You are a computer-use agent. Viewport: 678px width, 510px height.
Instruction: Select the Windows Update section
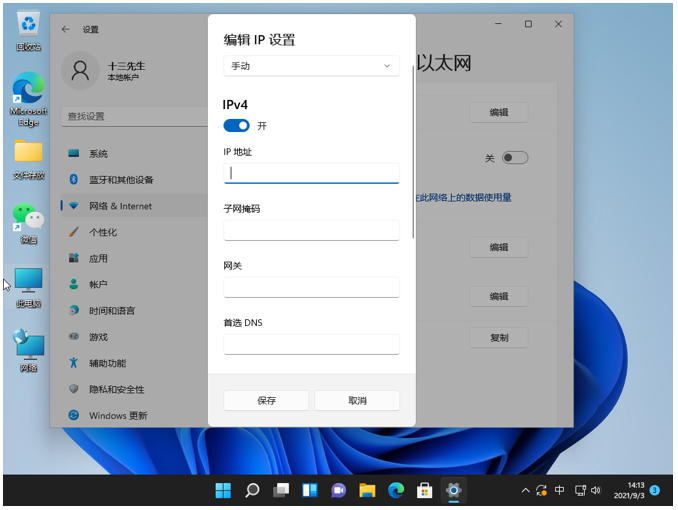[x=117, y=415]
